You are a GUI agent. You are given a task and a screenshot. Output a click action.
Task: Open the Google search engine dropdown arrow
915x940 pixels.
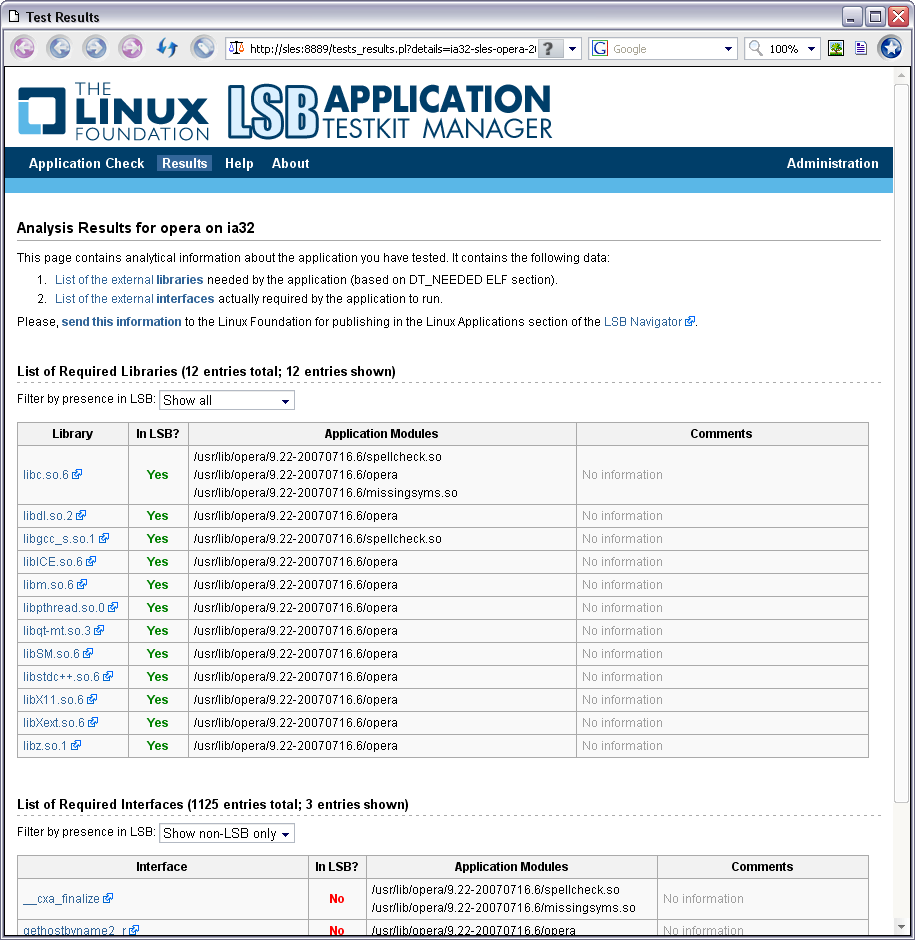(728, 49)
